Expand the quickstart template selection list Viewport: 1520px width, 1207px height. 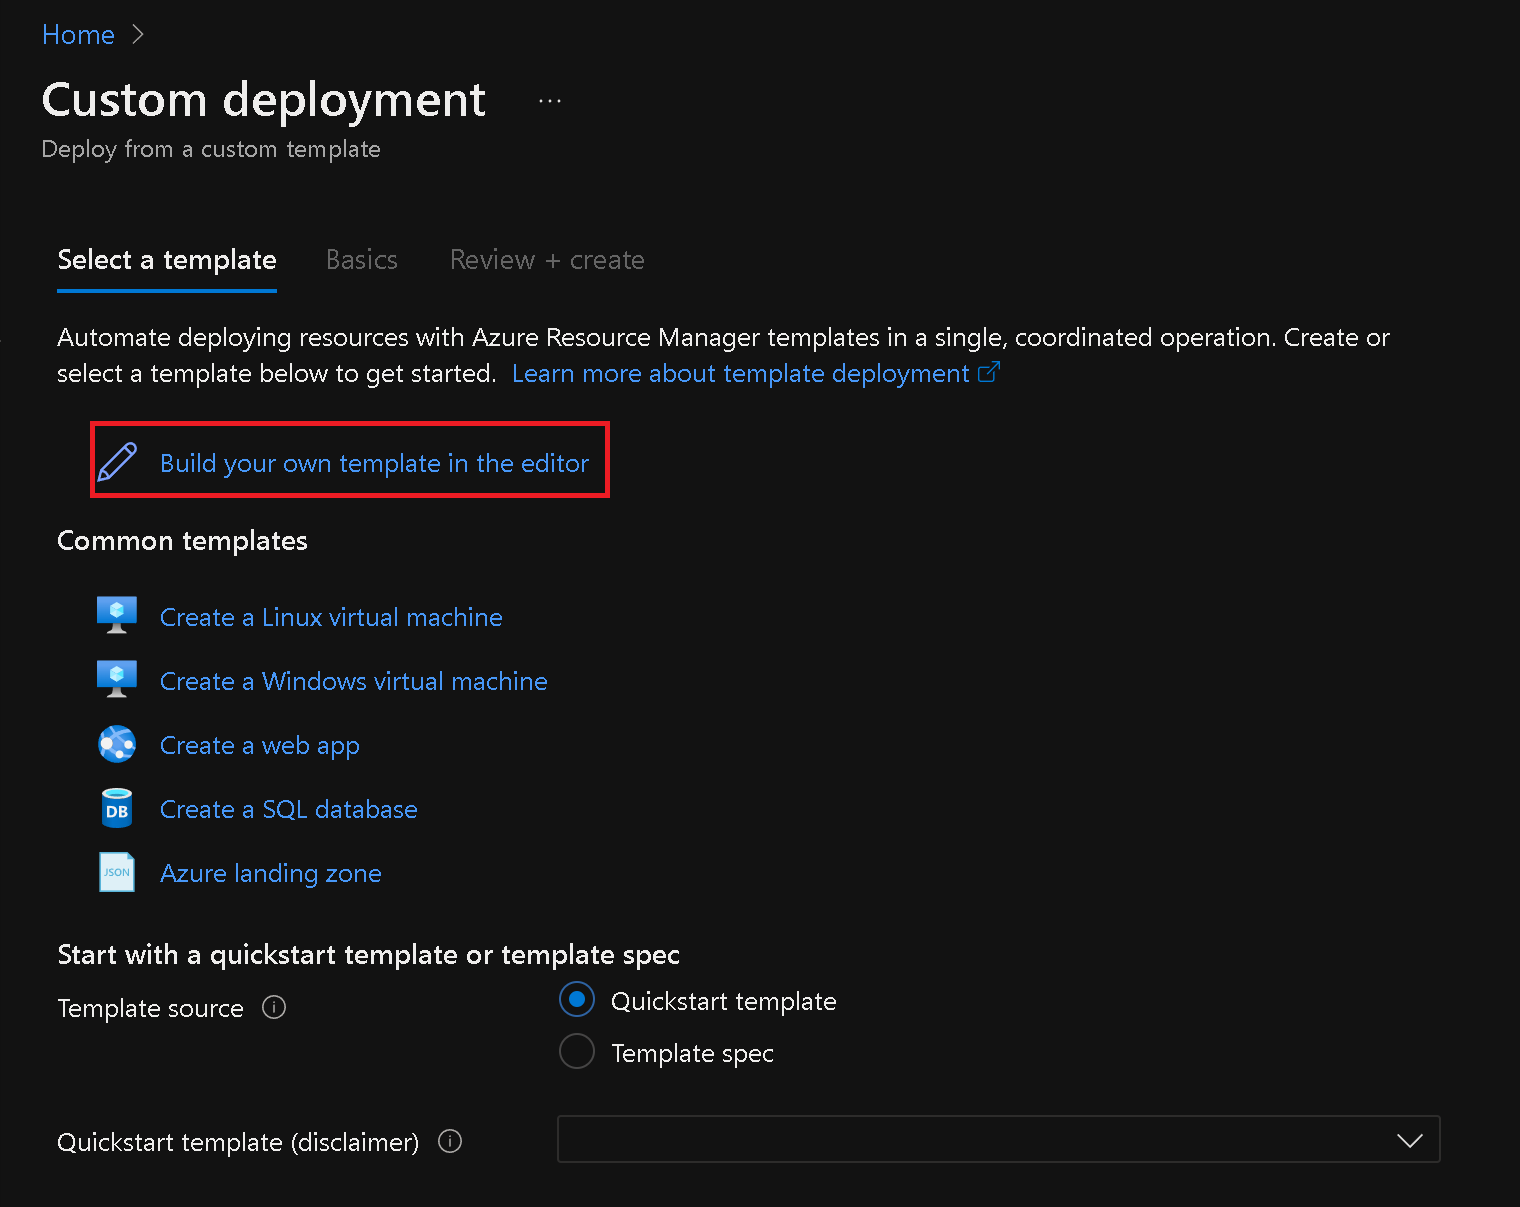1410,1139
